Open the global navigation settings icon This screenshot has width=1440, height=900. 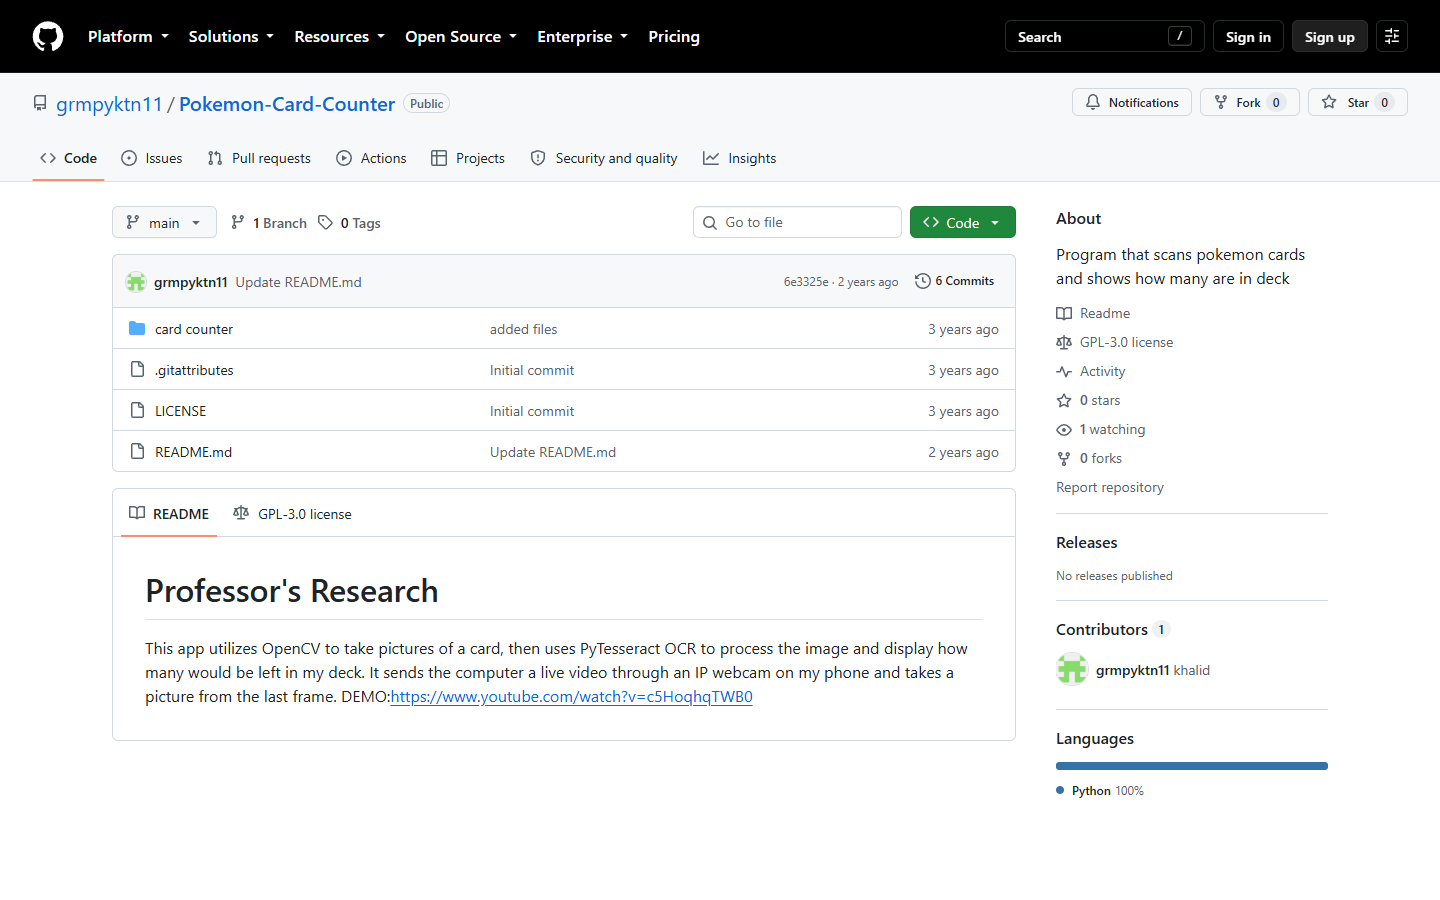(1392, 37)
